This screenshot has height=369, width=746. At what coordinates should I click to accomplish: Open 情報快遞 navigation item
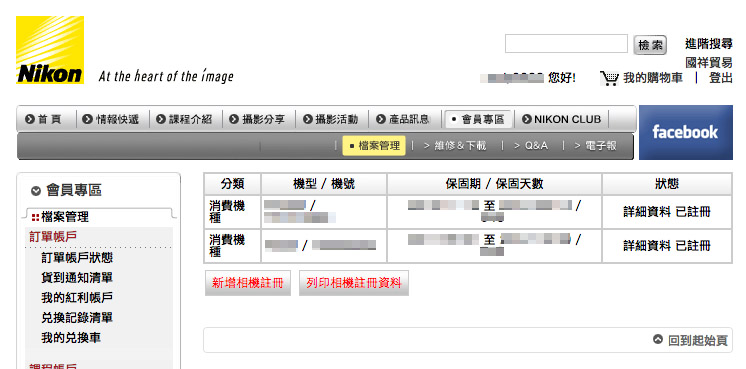[x=117, y=119]
